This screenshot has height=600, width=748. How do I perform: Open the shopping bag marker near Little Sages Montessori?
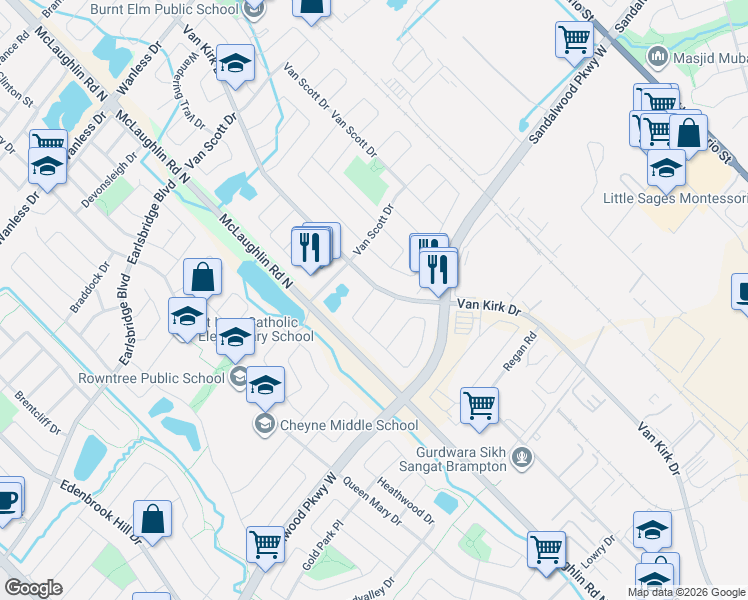(688, 135)
